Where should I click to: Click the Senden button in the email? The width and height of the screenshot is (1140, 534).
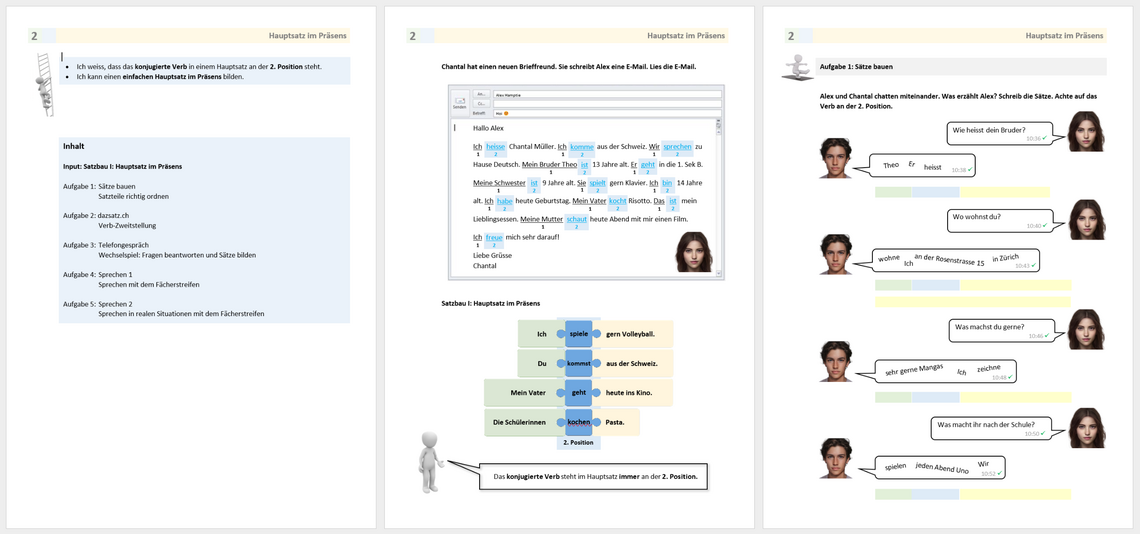[x=460, y=103]
